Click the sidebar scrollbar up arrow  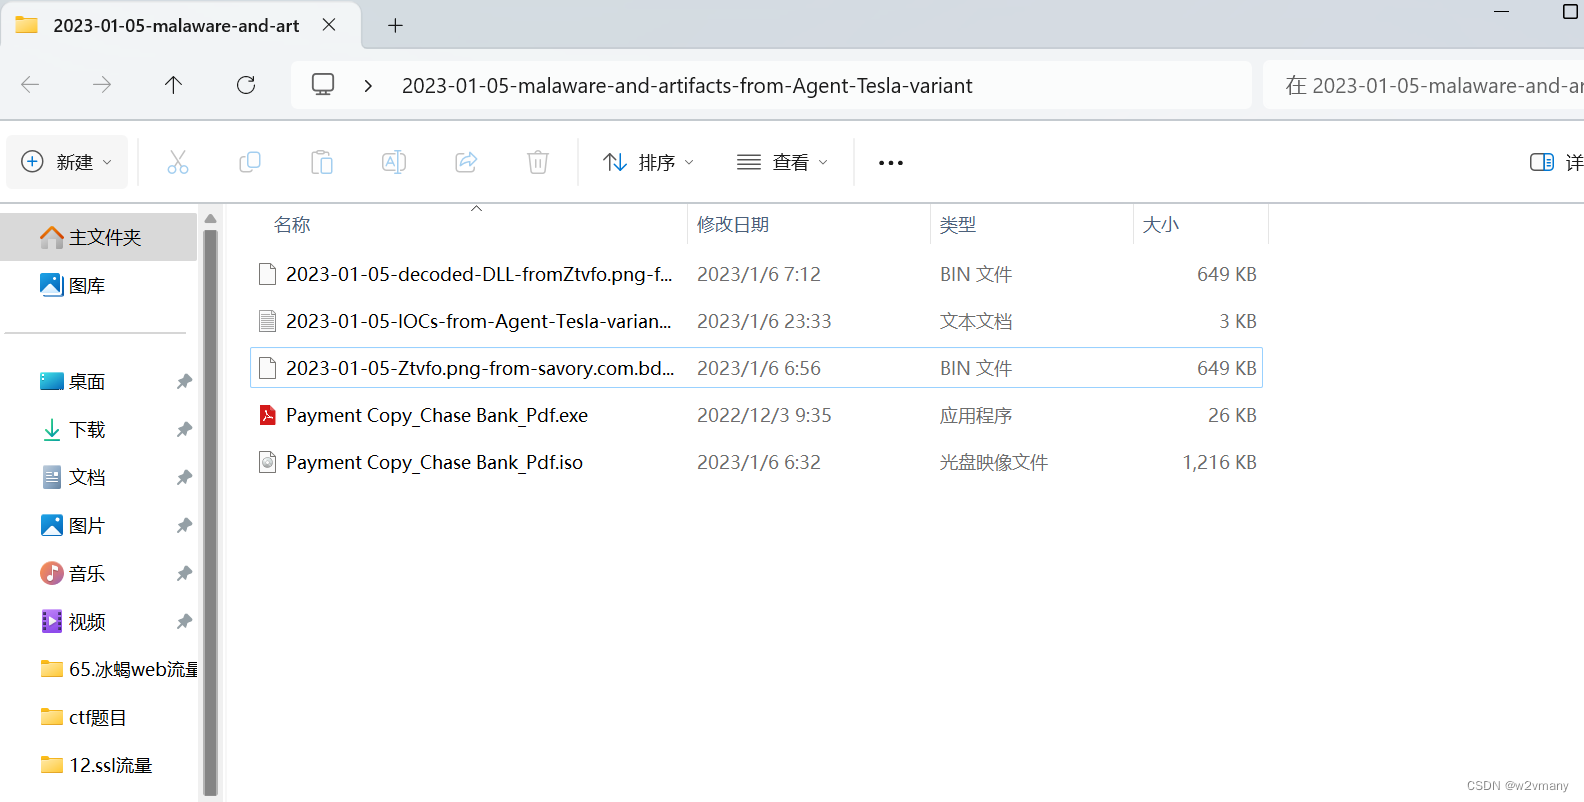(210, 218)
